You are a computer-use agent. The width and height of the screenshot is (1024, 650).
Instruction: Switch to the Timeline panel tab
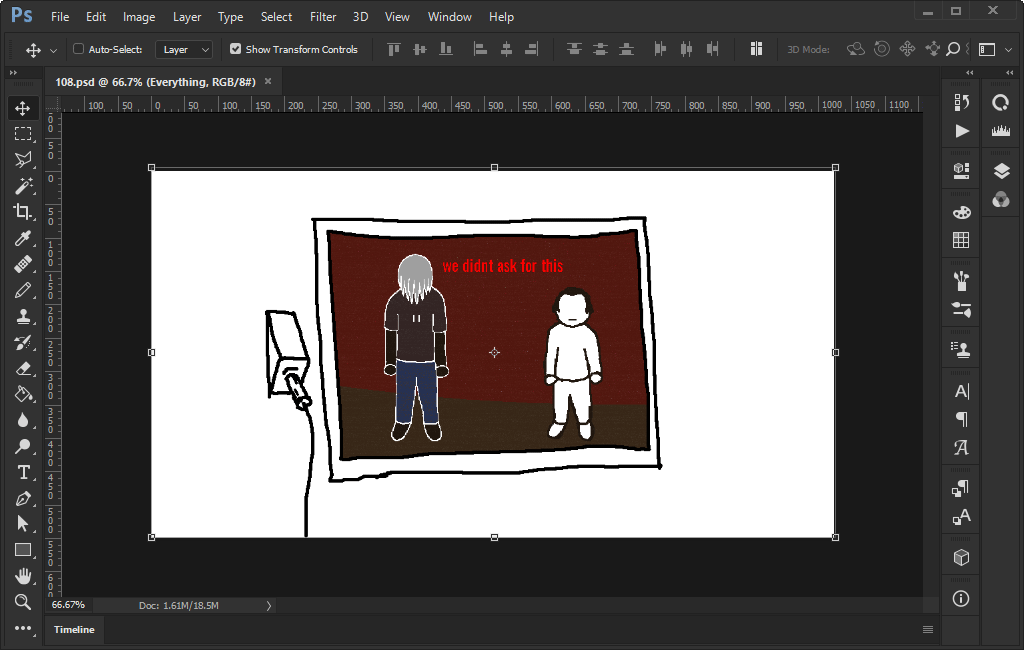click(x=74, y=630)
